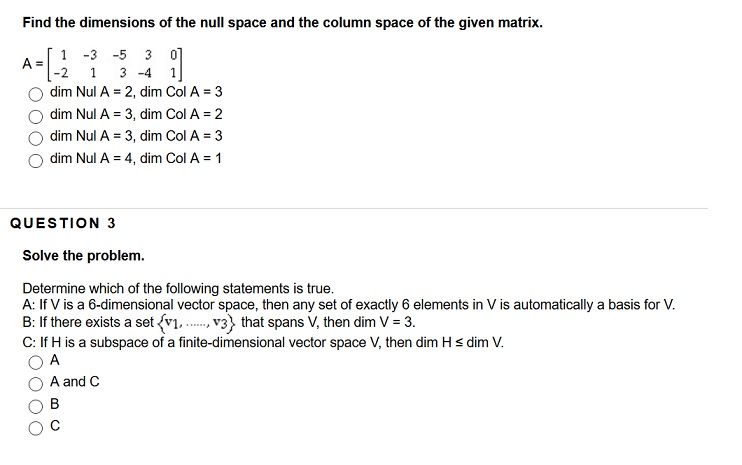Mark radio for Nul A = 4, Col A = 1
Viewport: 742px width, 465px height.
coord(35,161)
